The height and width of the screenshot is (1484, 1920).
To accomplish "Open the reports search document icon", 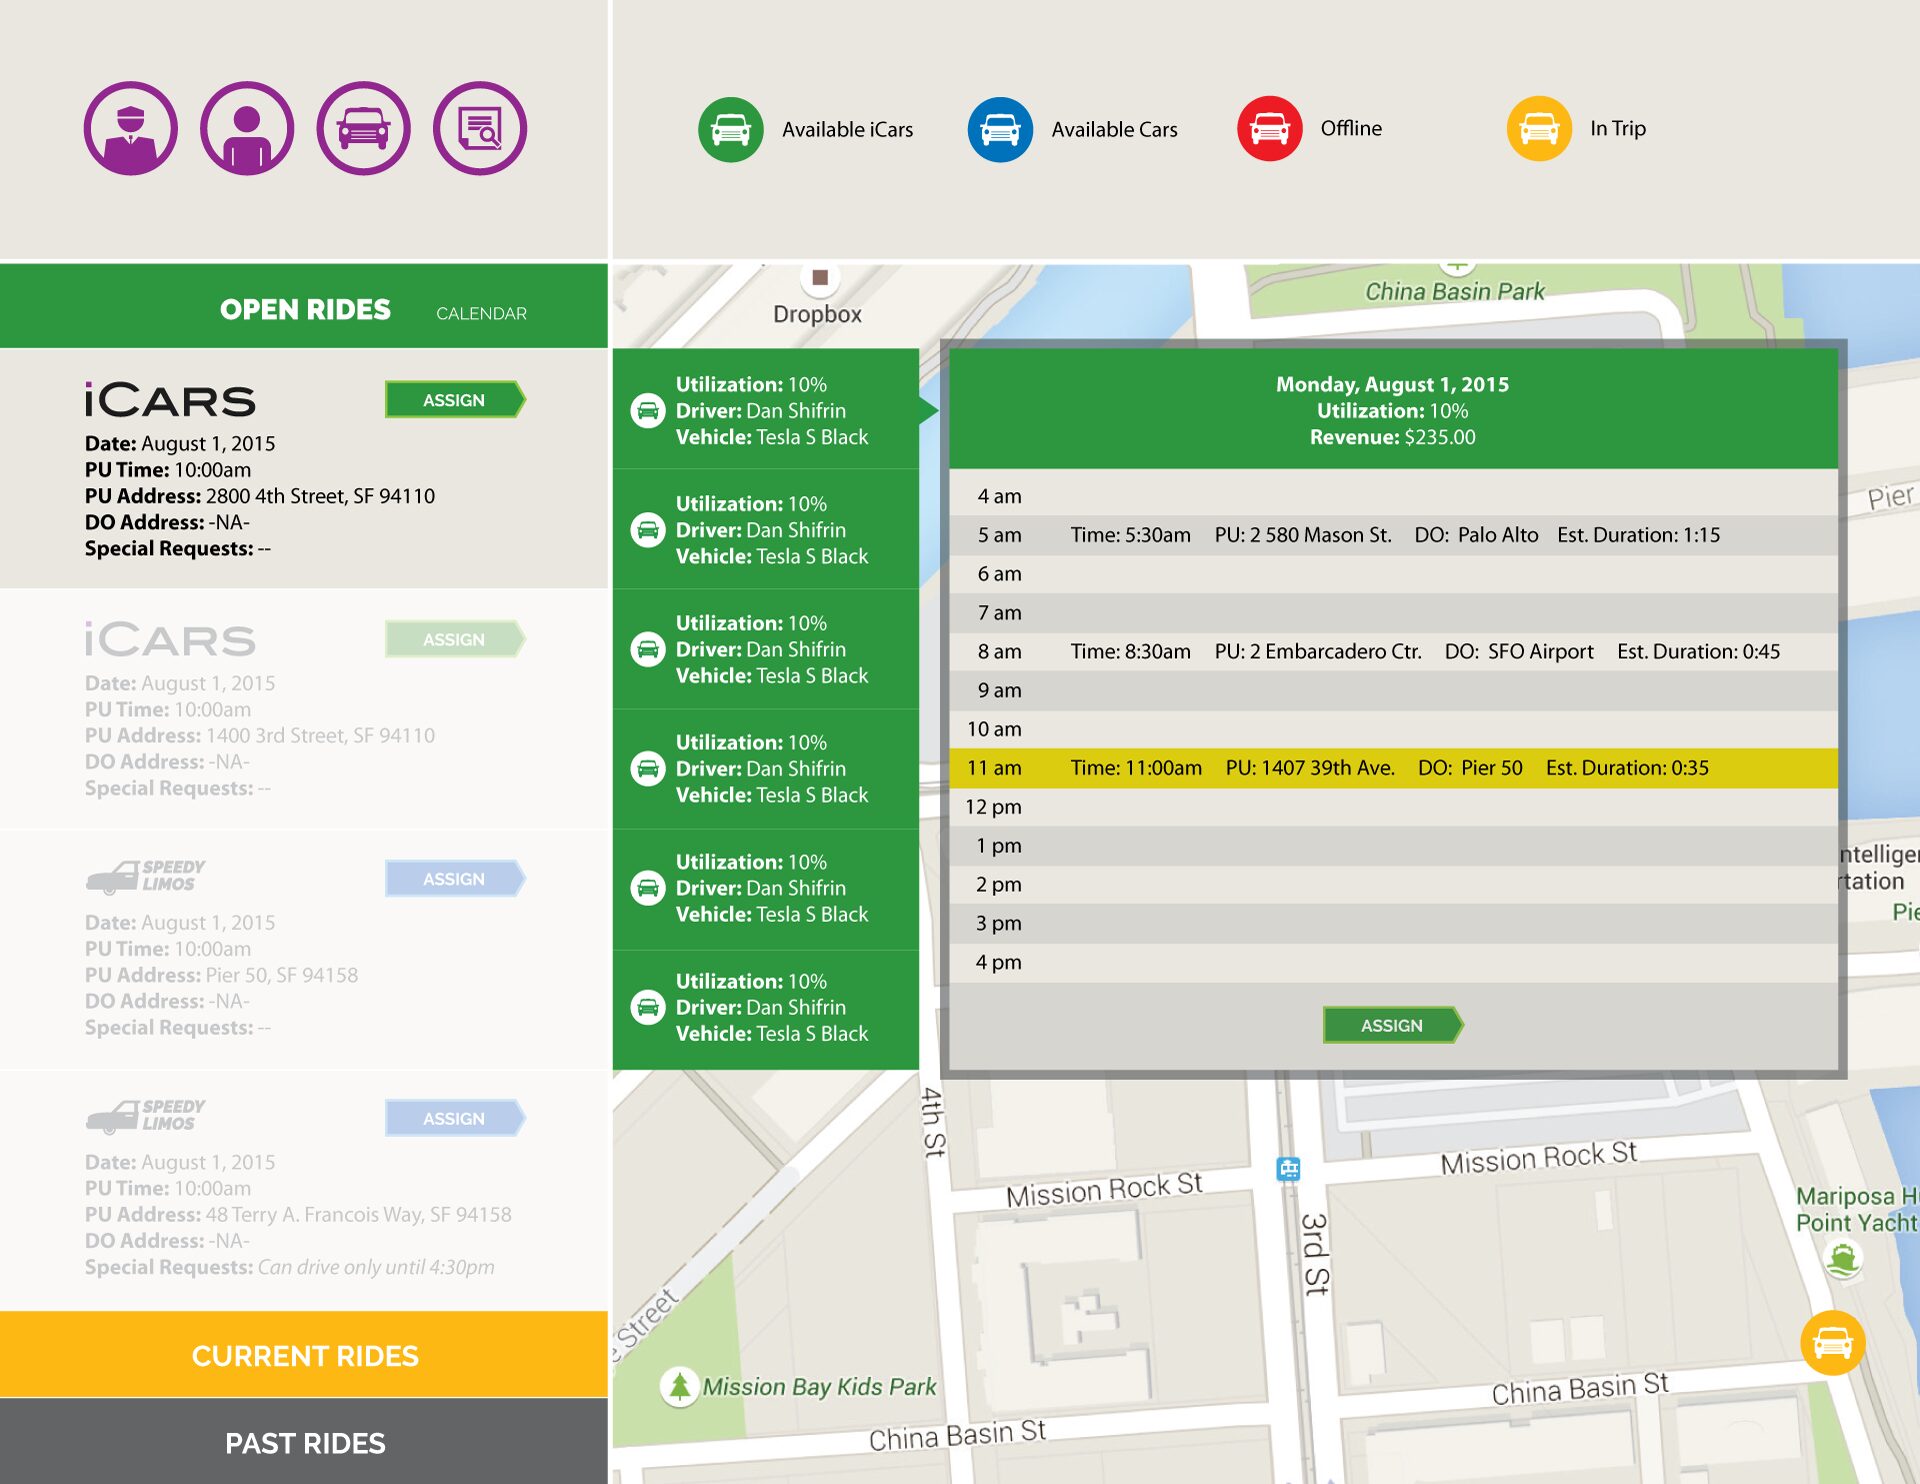I will tap(480, 128).
